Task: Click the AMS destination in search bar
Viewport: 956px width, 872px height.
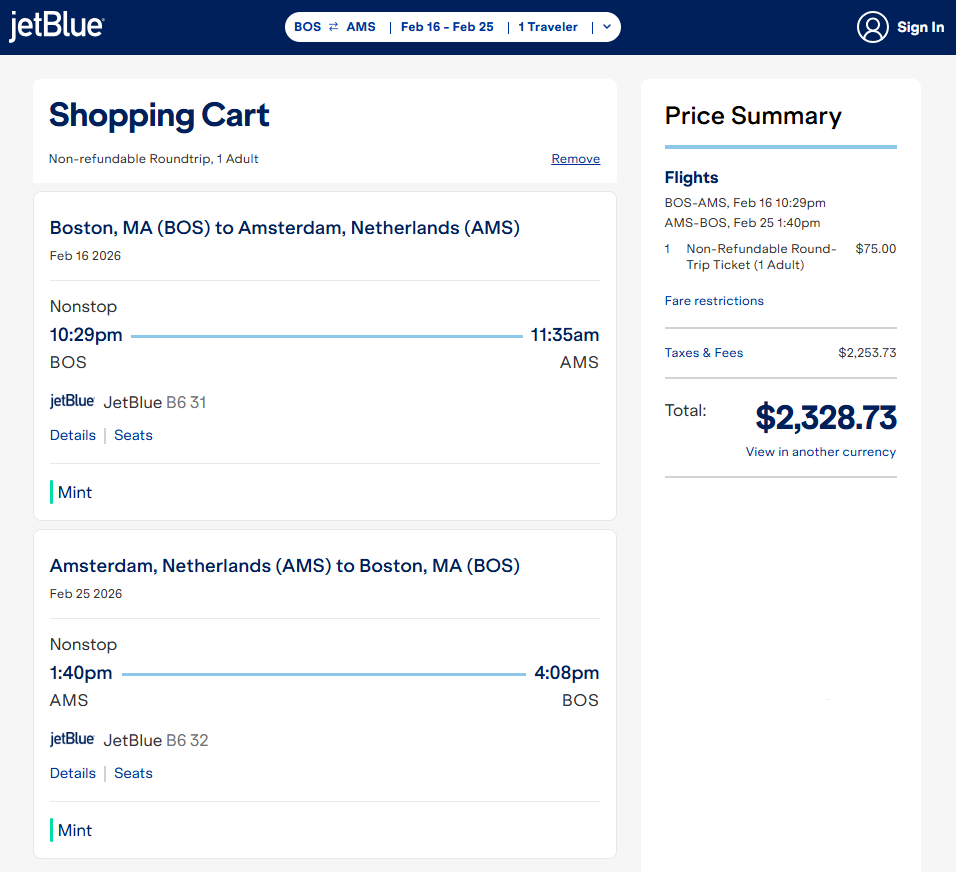Action: tap(361, 27)
